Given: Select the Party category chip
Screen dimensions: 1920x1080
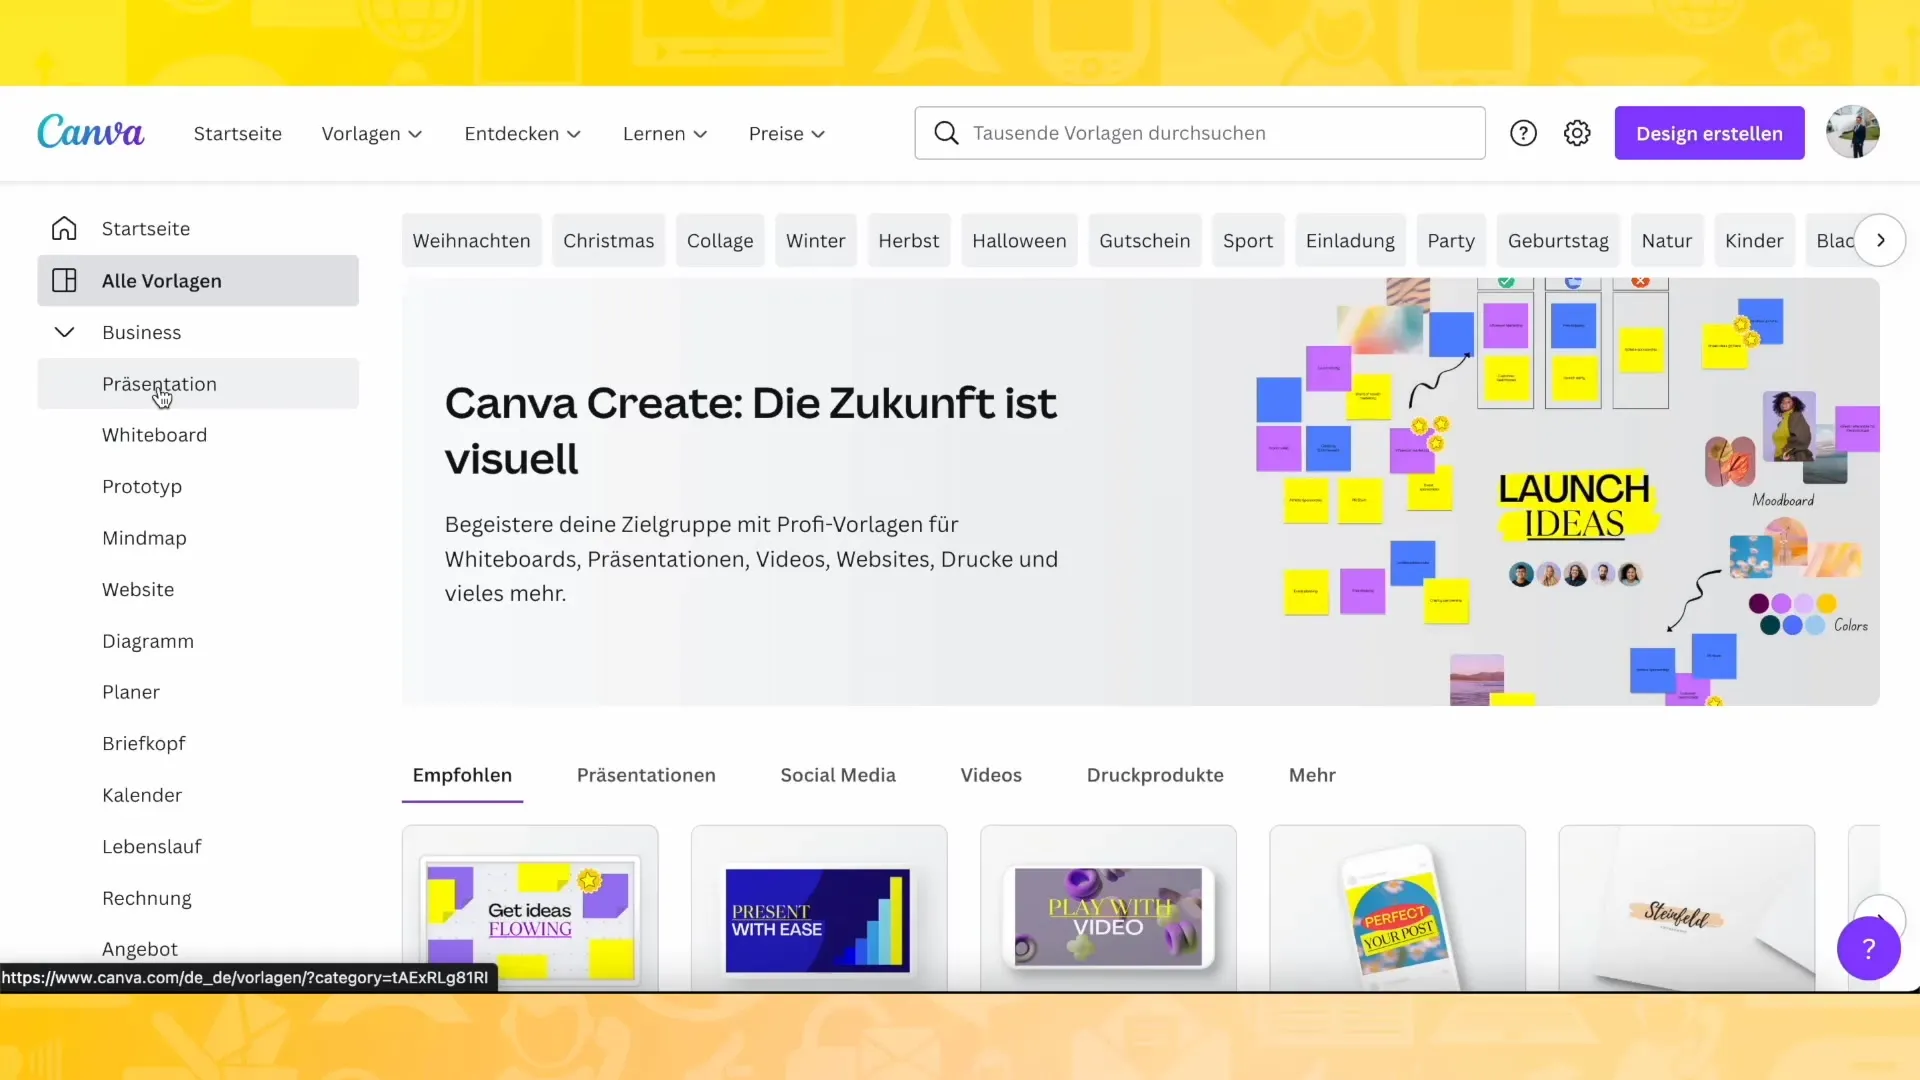Looking at the screenshot, I should (x=1451, y=240).
